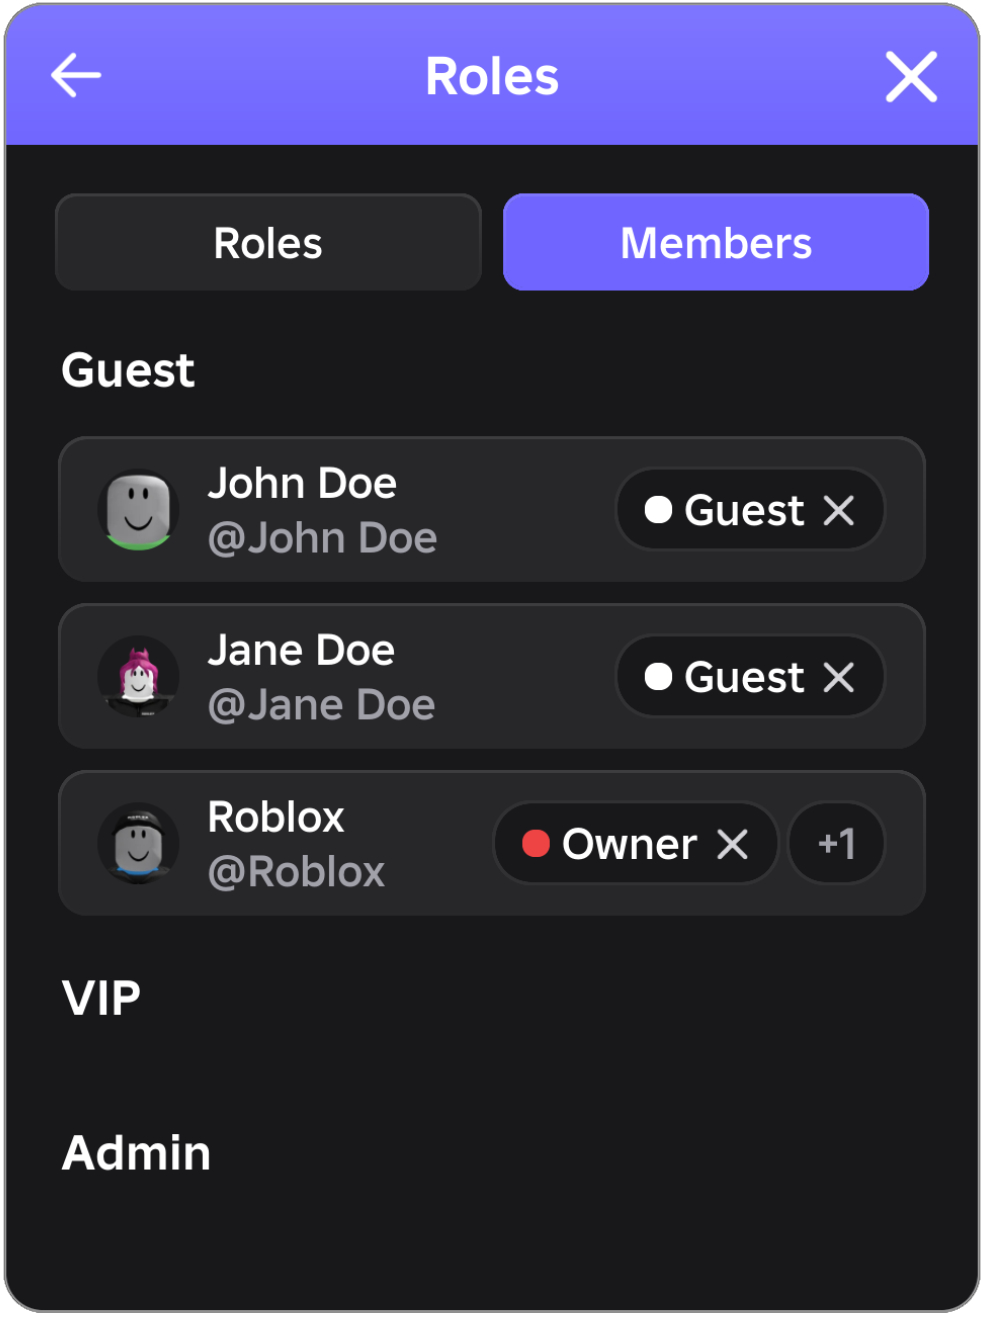Expand the Admin members section

point(136,1153)
